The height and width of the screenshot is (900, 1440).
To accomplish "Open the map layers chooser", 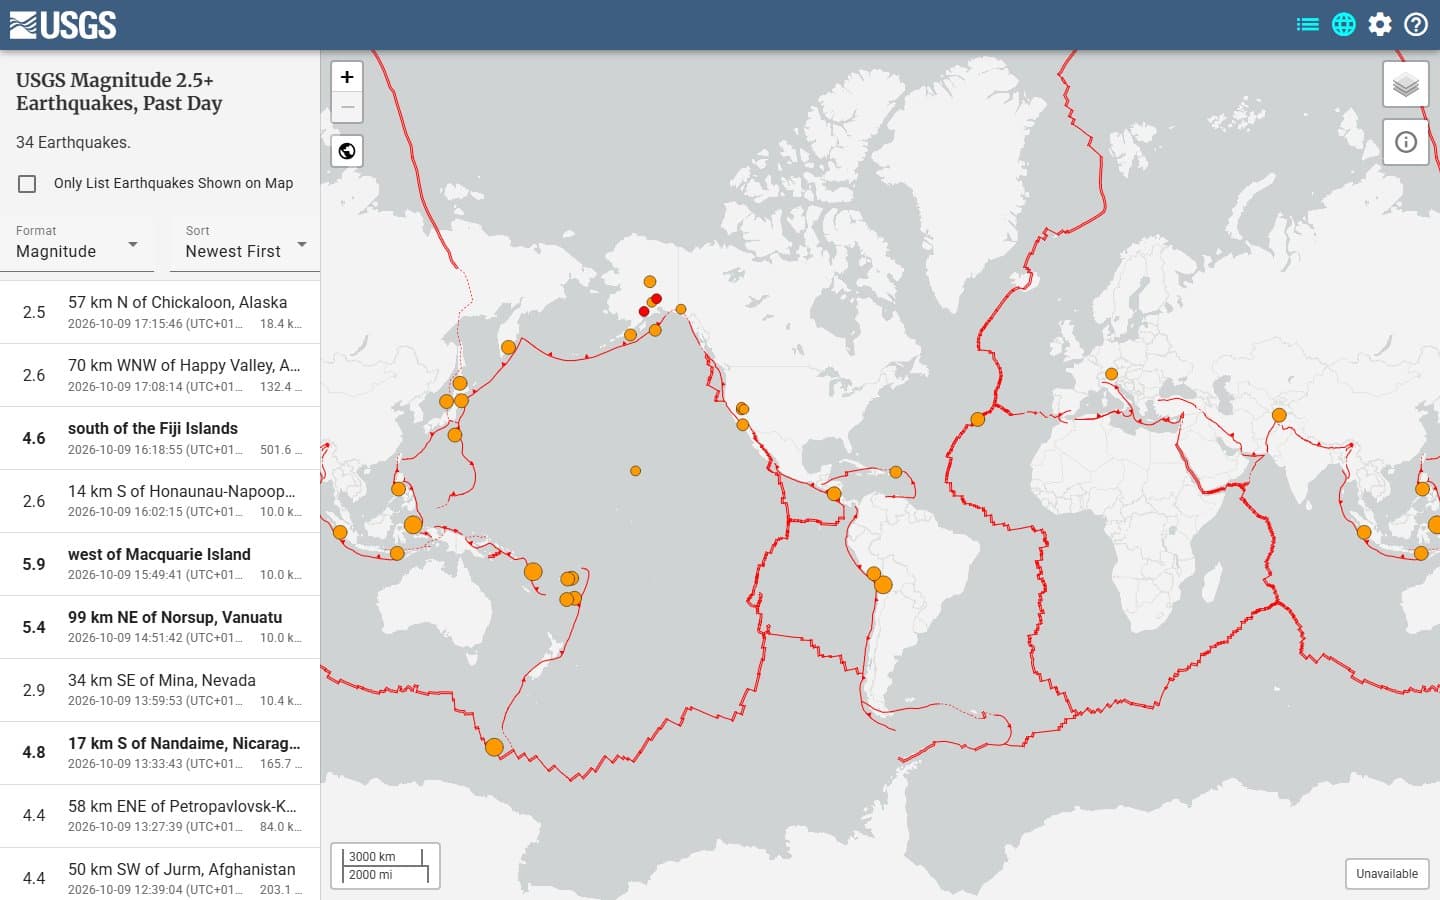I will point(1406,84).
